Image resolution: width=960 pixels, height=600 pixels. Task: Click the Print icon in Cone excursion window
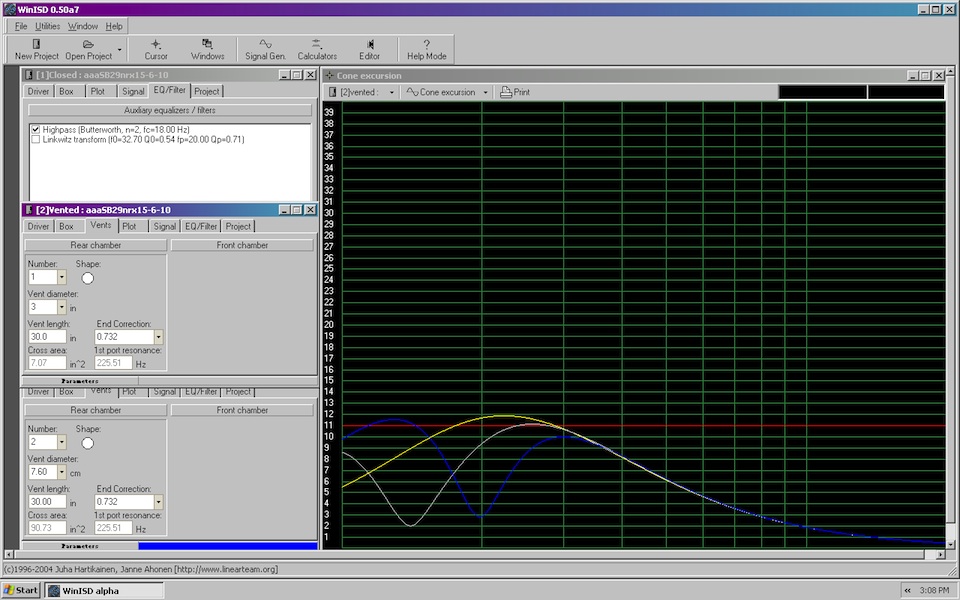(x=506, y=92)
